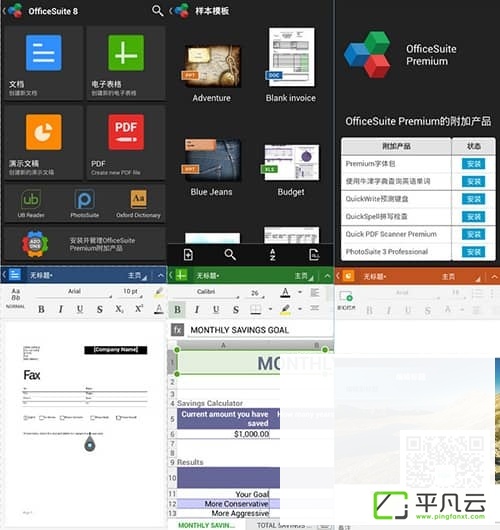Open the Aa Bb NORMAL style picker
This screenshot has width=500, height=530.
pyautogui.click(x=16, y=298)
